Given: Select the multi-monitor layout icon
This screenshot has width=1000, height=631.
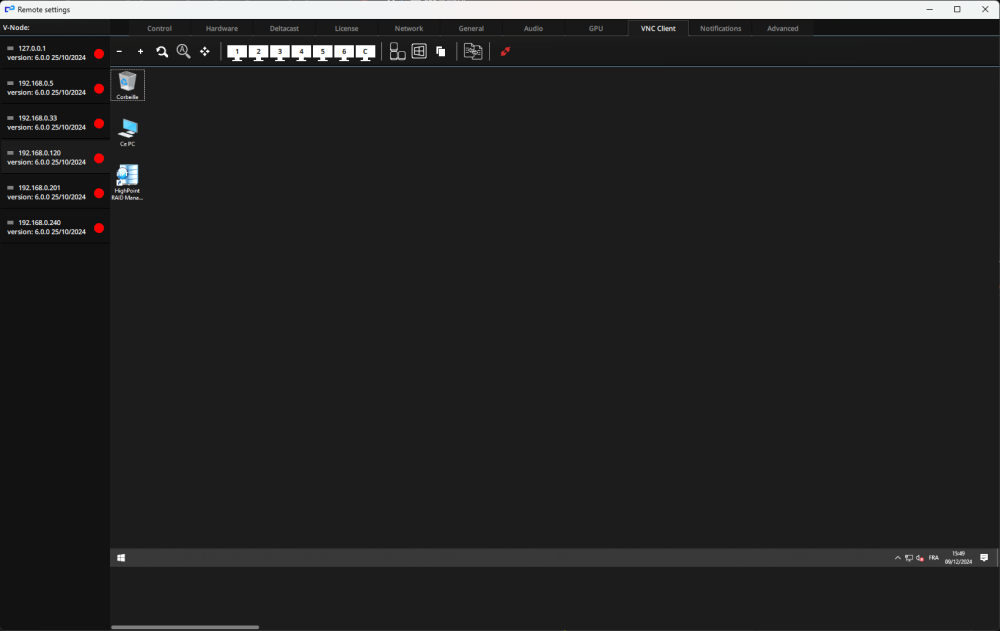Looking at the screenshot, I should pyautogui.click(x=397, y=51).
